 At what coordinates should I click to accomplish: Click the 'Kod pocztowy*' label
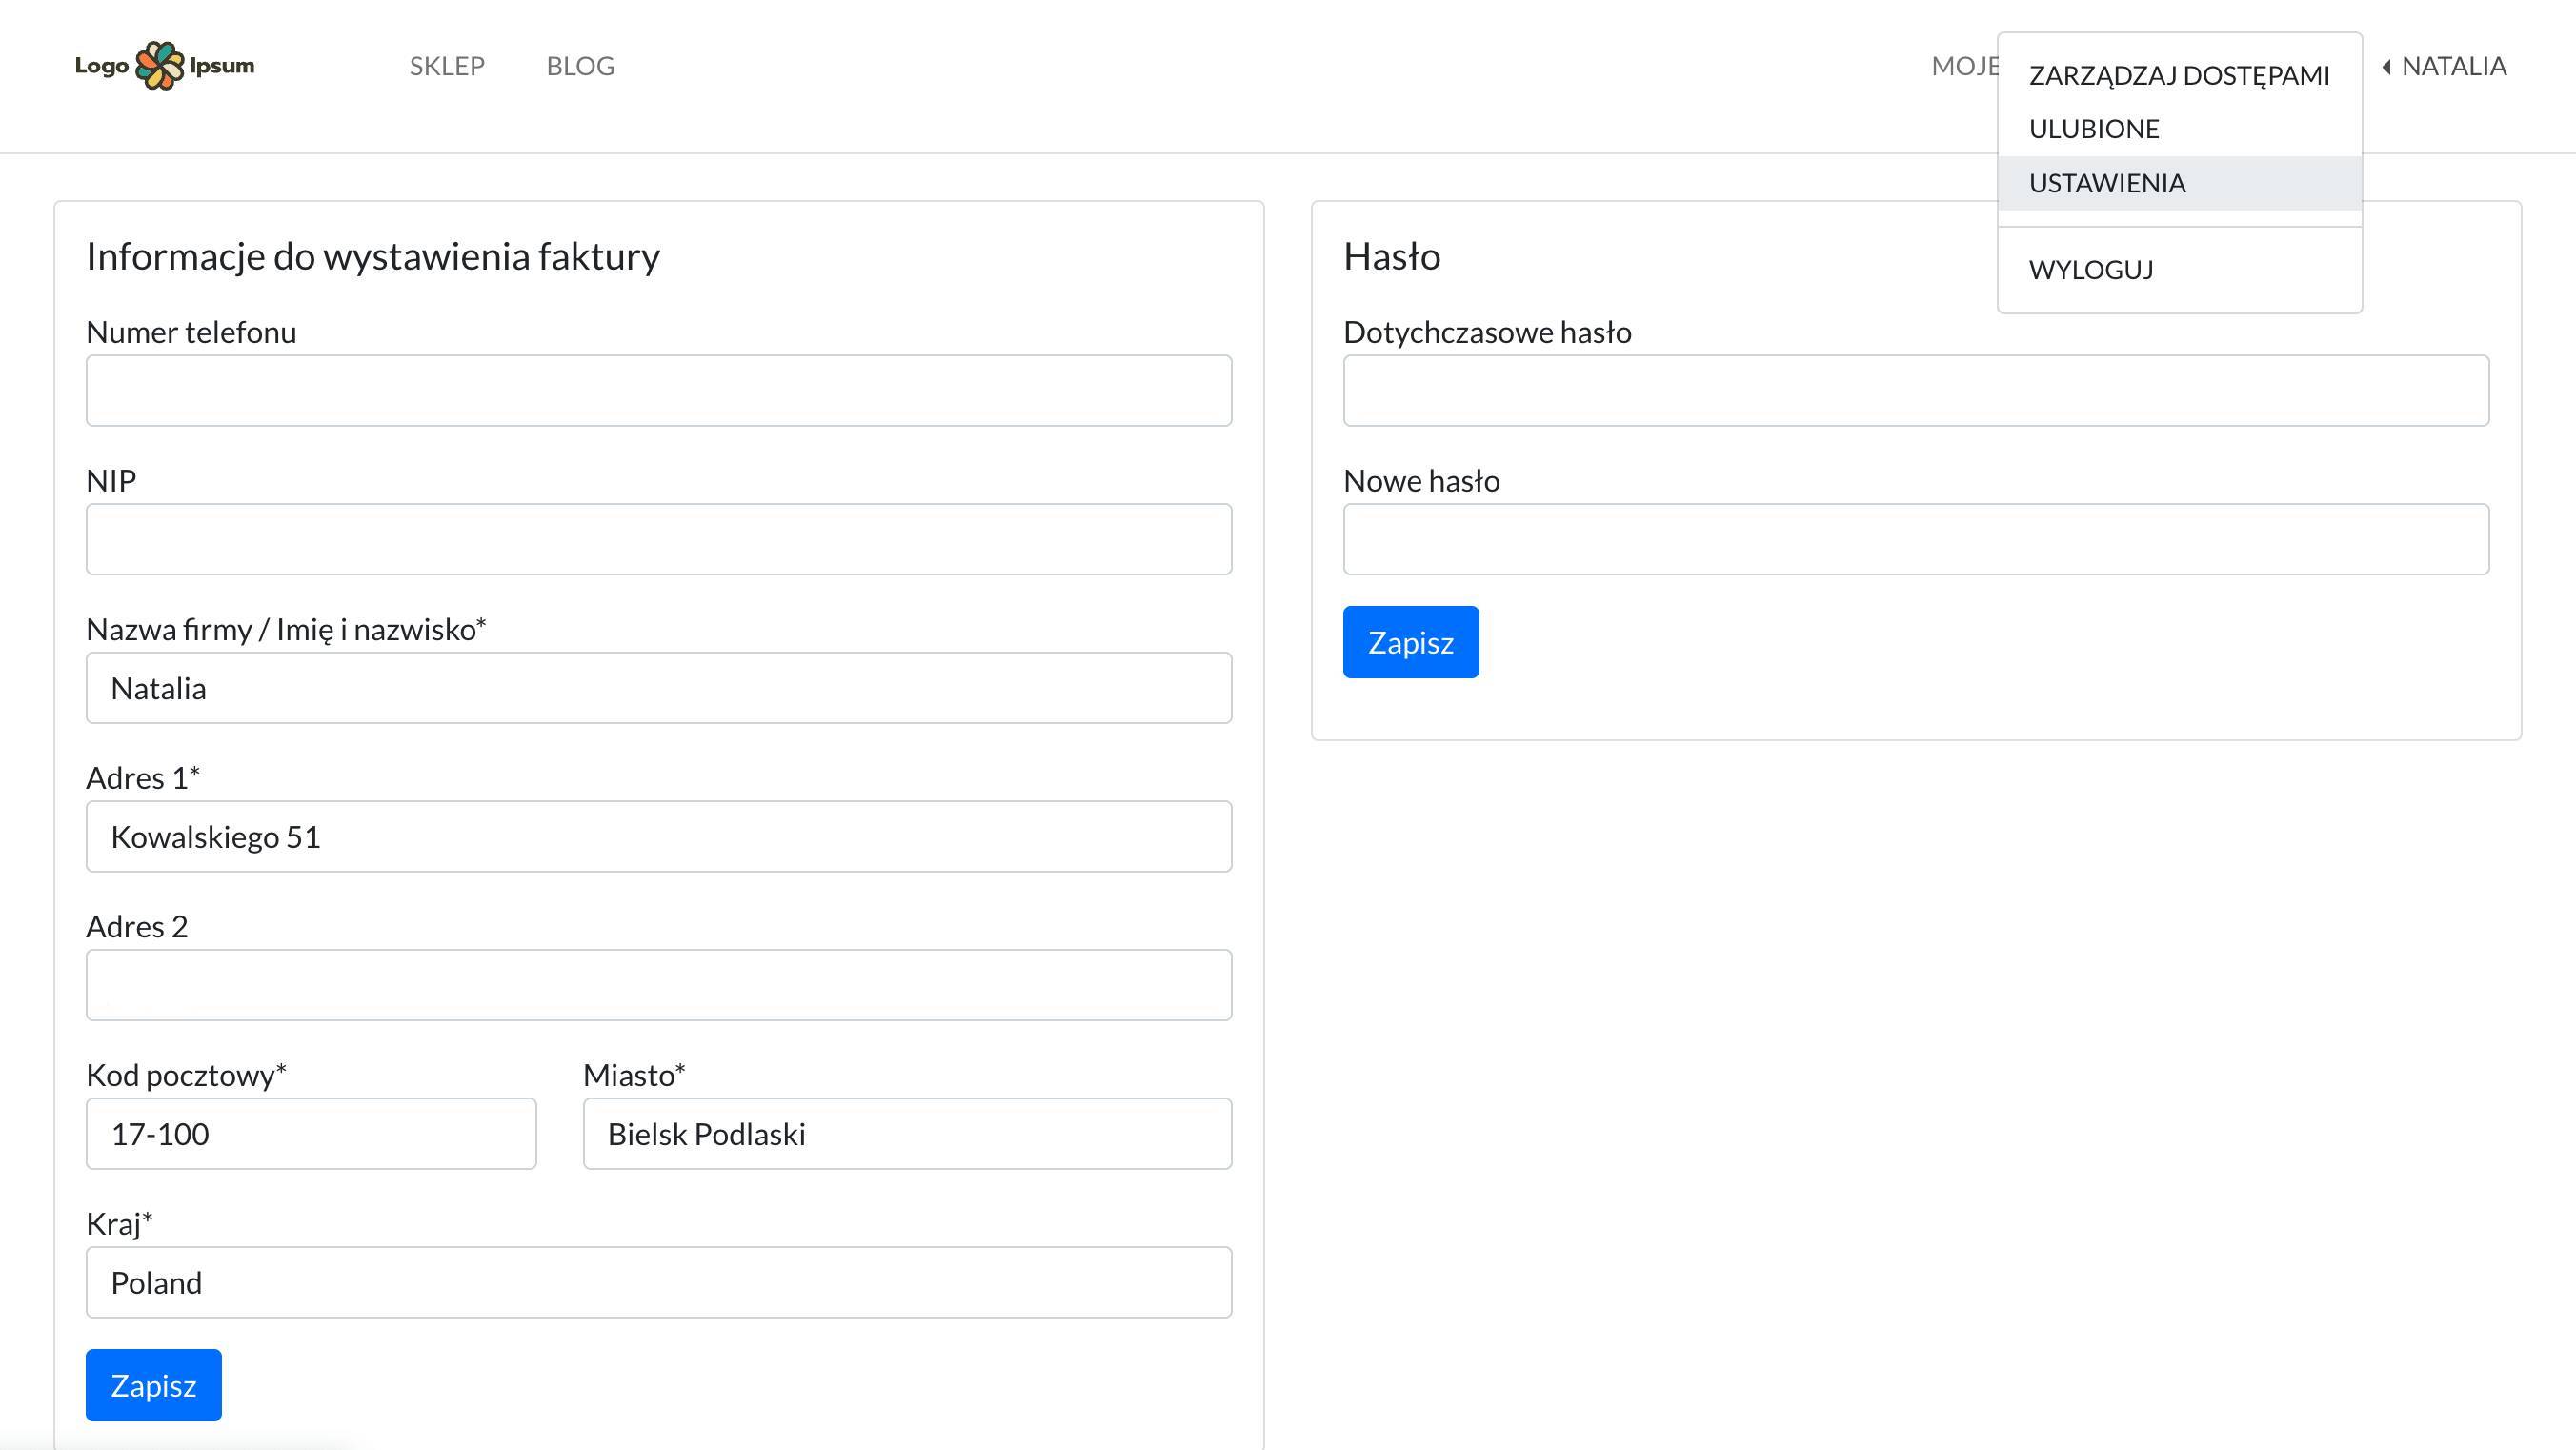[186, 1076]
